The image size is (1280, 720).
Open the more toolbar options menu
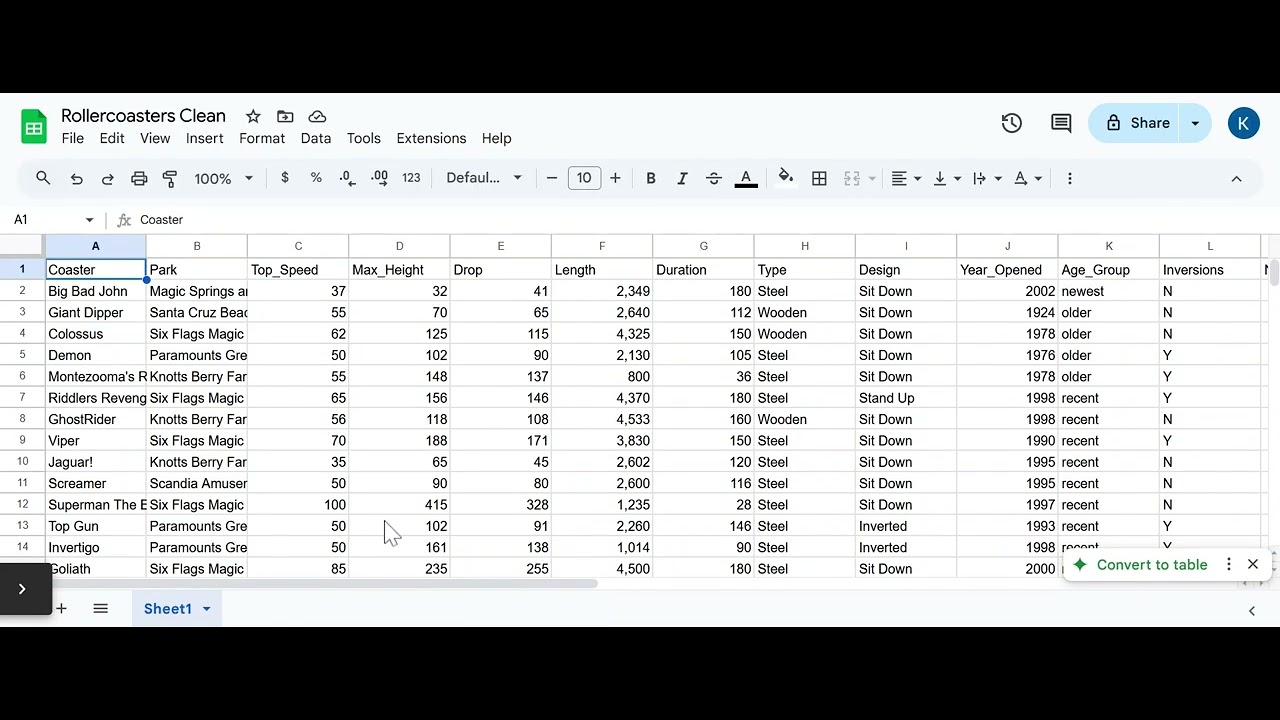pos(1070,178)
